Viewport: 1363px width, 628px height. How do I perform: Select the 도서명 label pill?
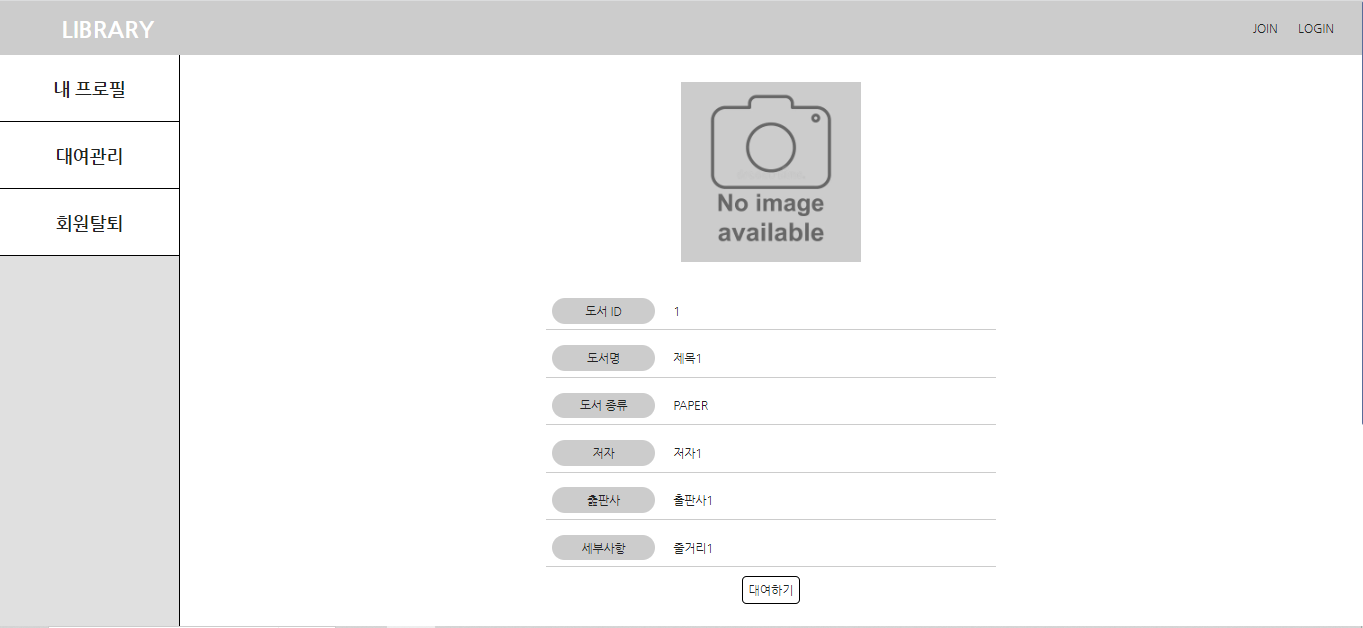point(603,358)
